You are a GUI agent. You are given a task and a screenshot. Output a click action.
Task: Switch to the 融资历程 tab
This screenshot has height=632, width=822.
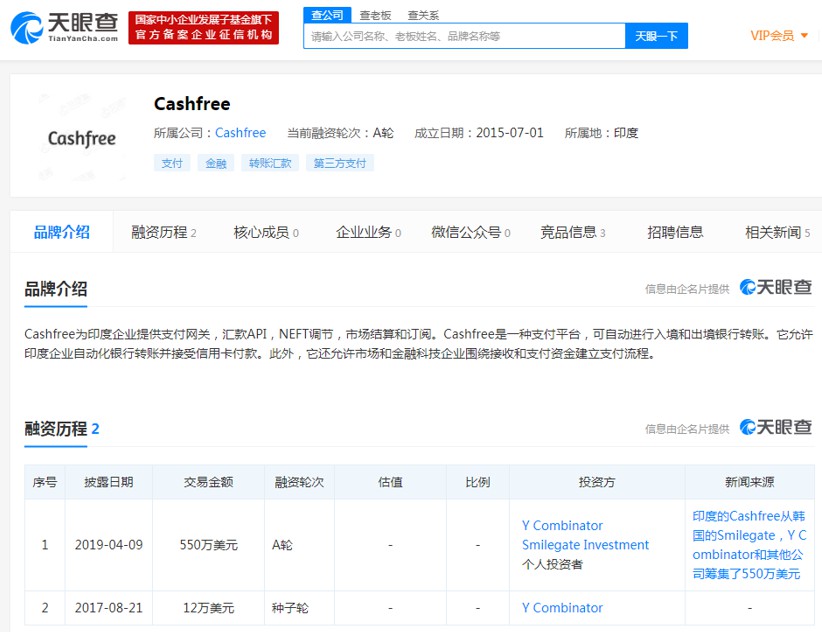pyautogui.click(x=164, y=232)
